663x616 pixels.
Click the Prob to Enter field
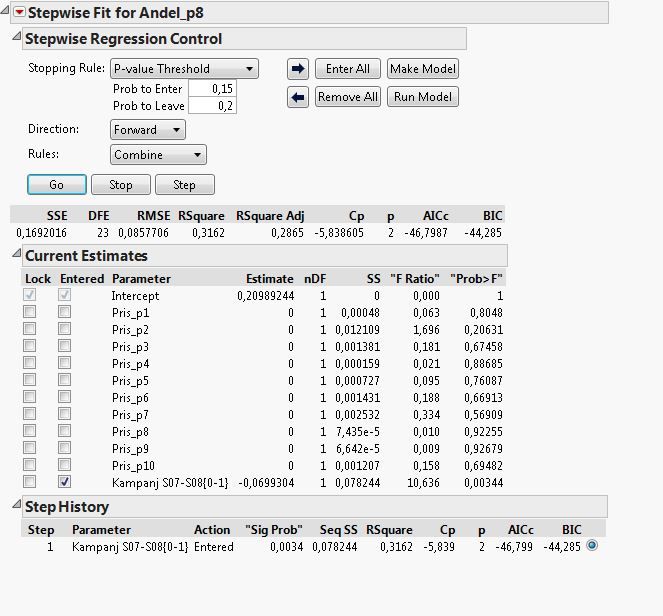point(212,89)
